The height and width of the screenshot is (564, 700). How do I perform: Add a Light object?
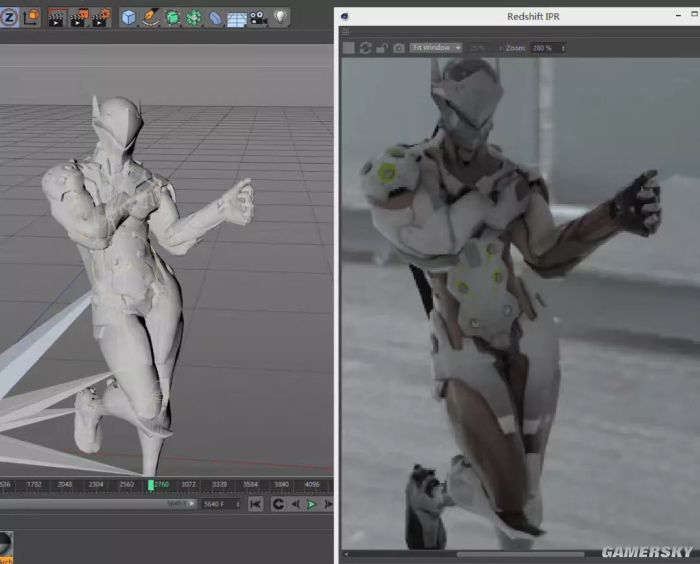point(280,17)
